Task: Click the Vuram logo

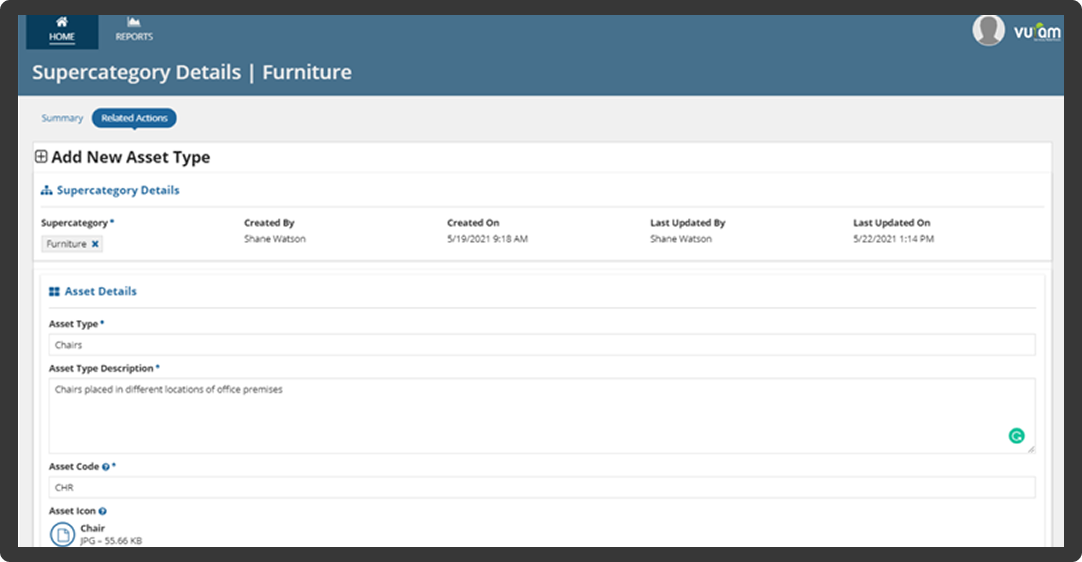Action: [1037, 32]
